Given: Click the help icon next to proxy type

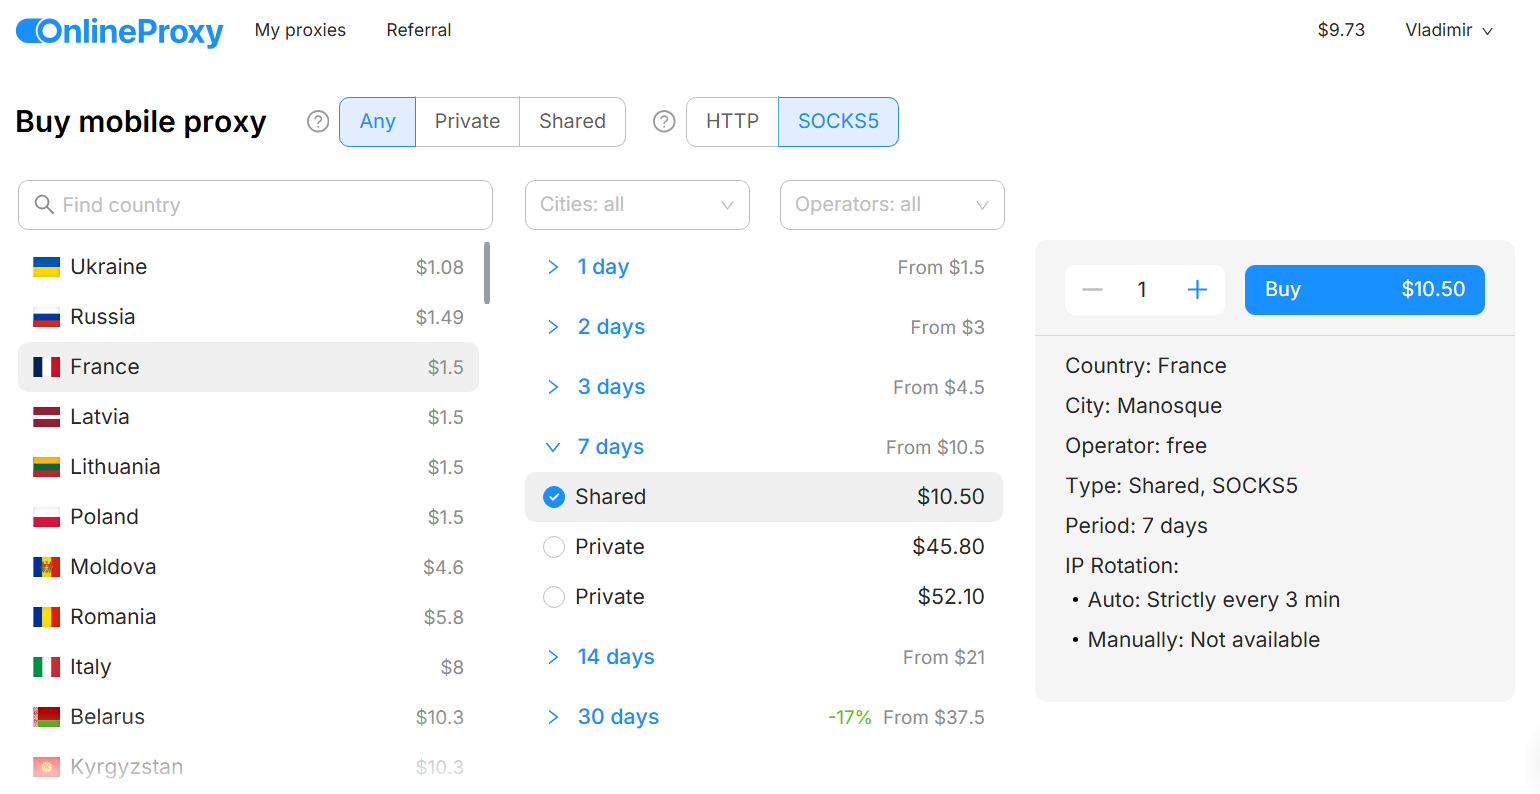Looking at the screenshot, I should pyautogui.click(x=318, y=122).
